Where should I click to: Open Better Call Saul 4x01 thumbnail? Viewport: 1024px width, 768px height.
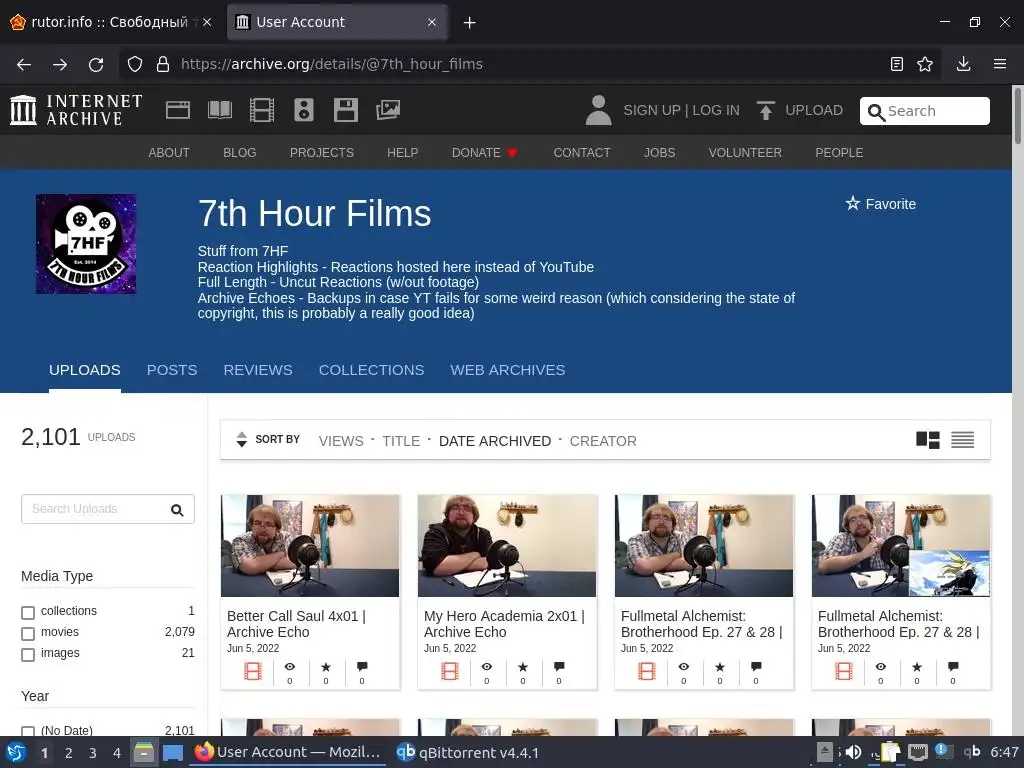pyautogui.click(x=310, y=546)
